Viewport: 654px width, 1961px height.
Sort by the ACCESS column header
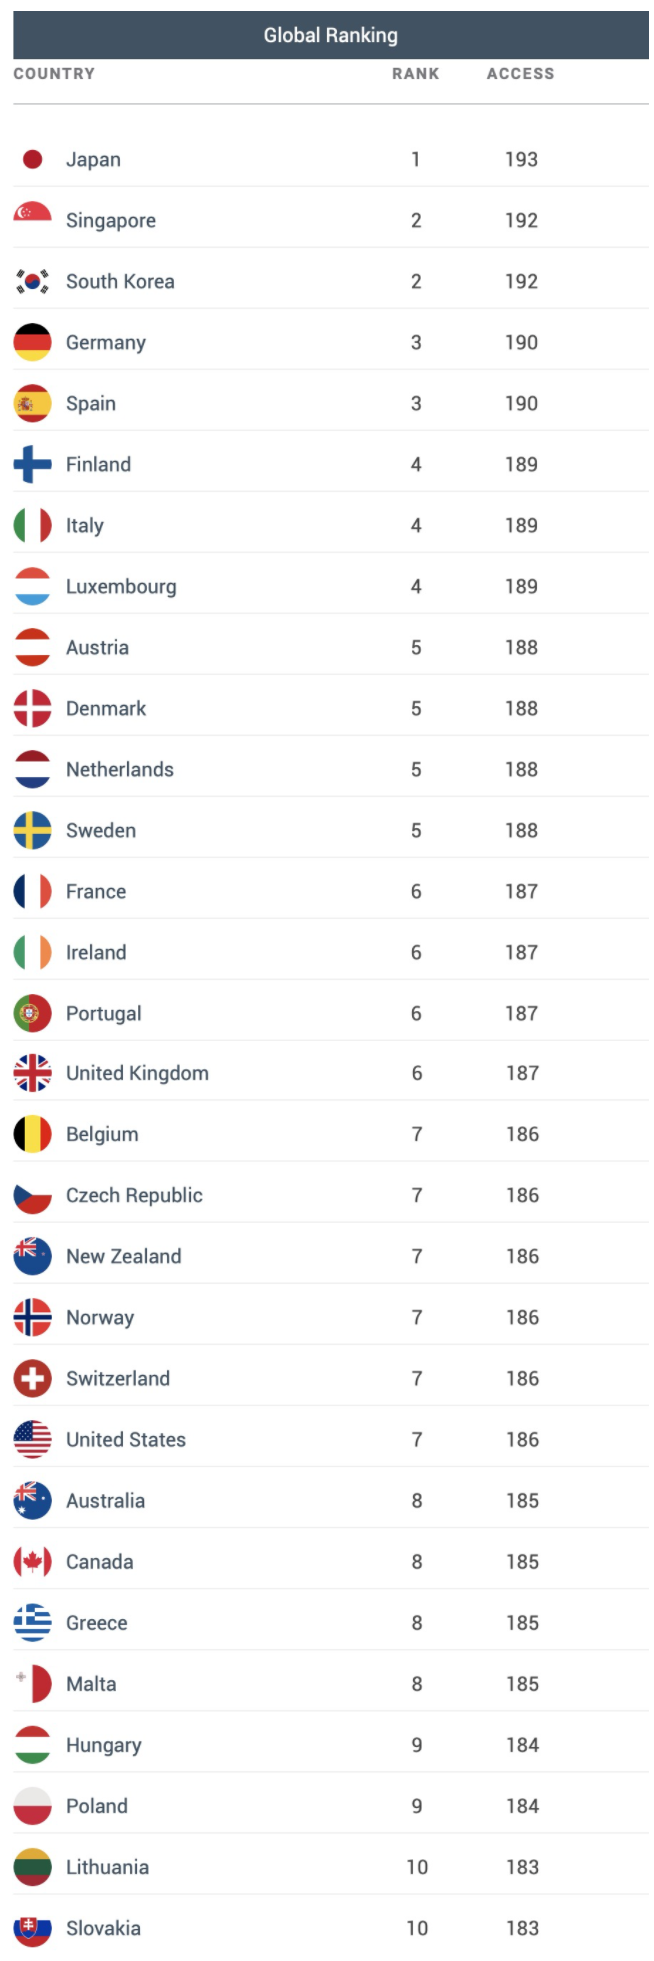pos(521,74)
